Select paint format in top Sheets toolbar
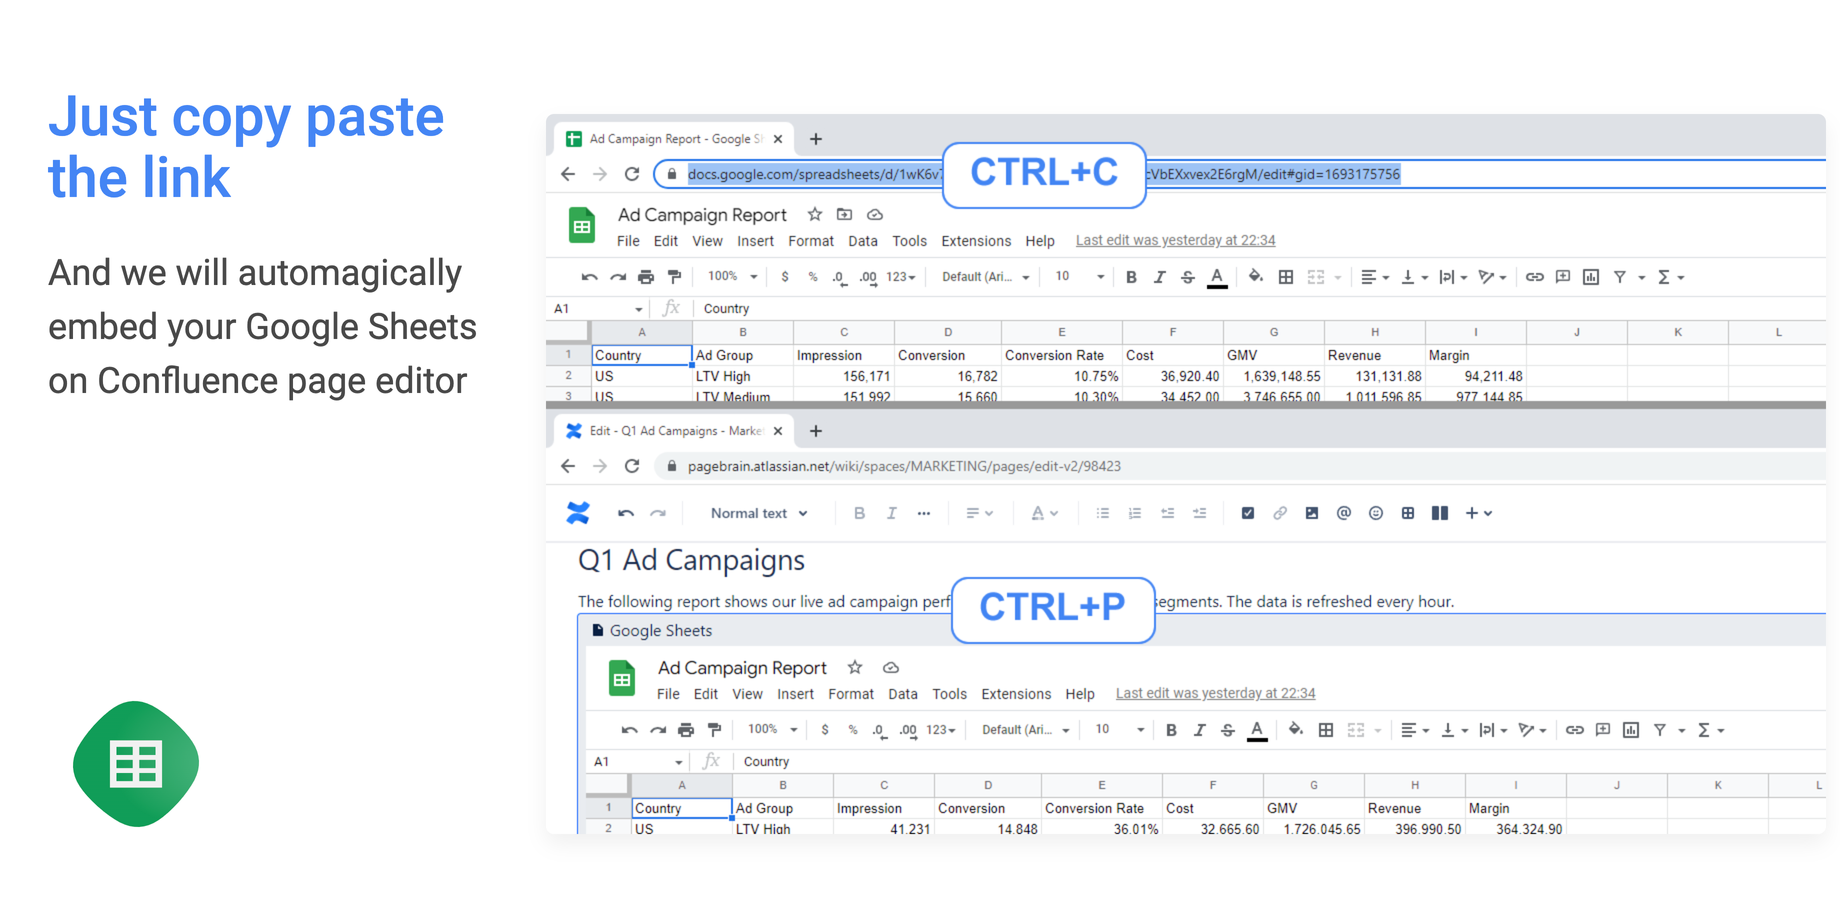The height and width of the screenshot is (900, 1840). [675, 277]
